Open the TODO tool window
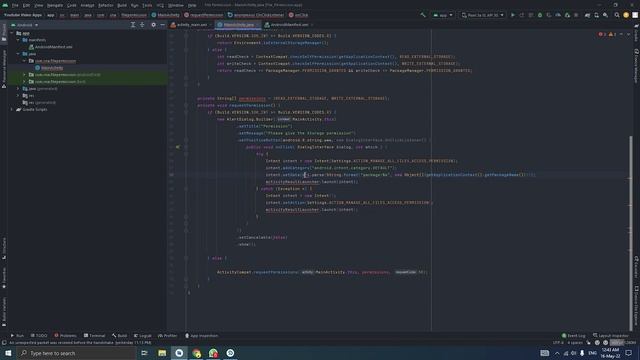The image size is (640, 360). [x=39, y=336]
